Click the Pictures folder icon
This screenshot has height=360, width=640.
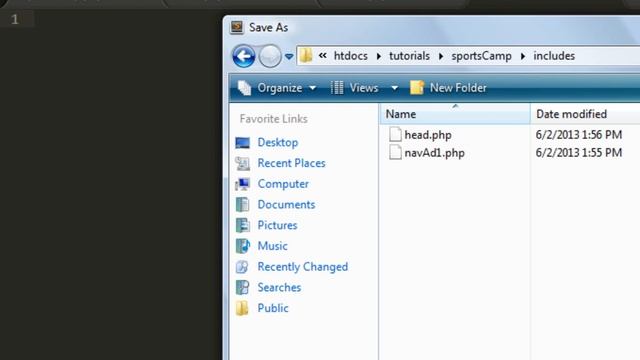pos(242,225)
